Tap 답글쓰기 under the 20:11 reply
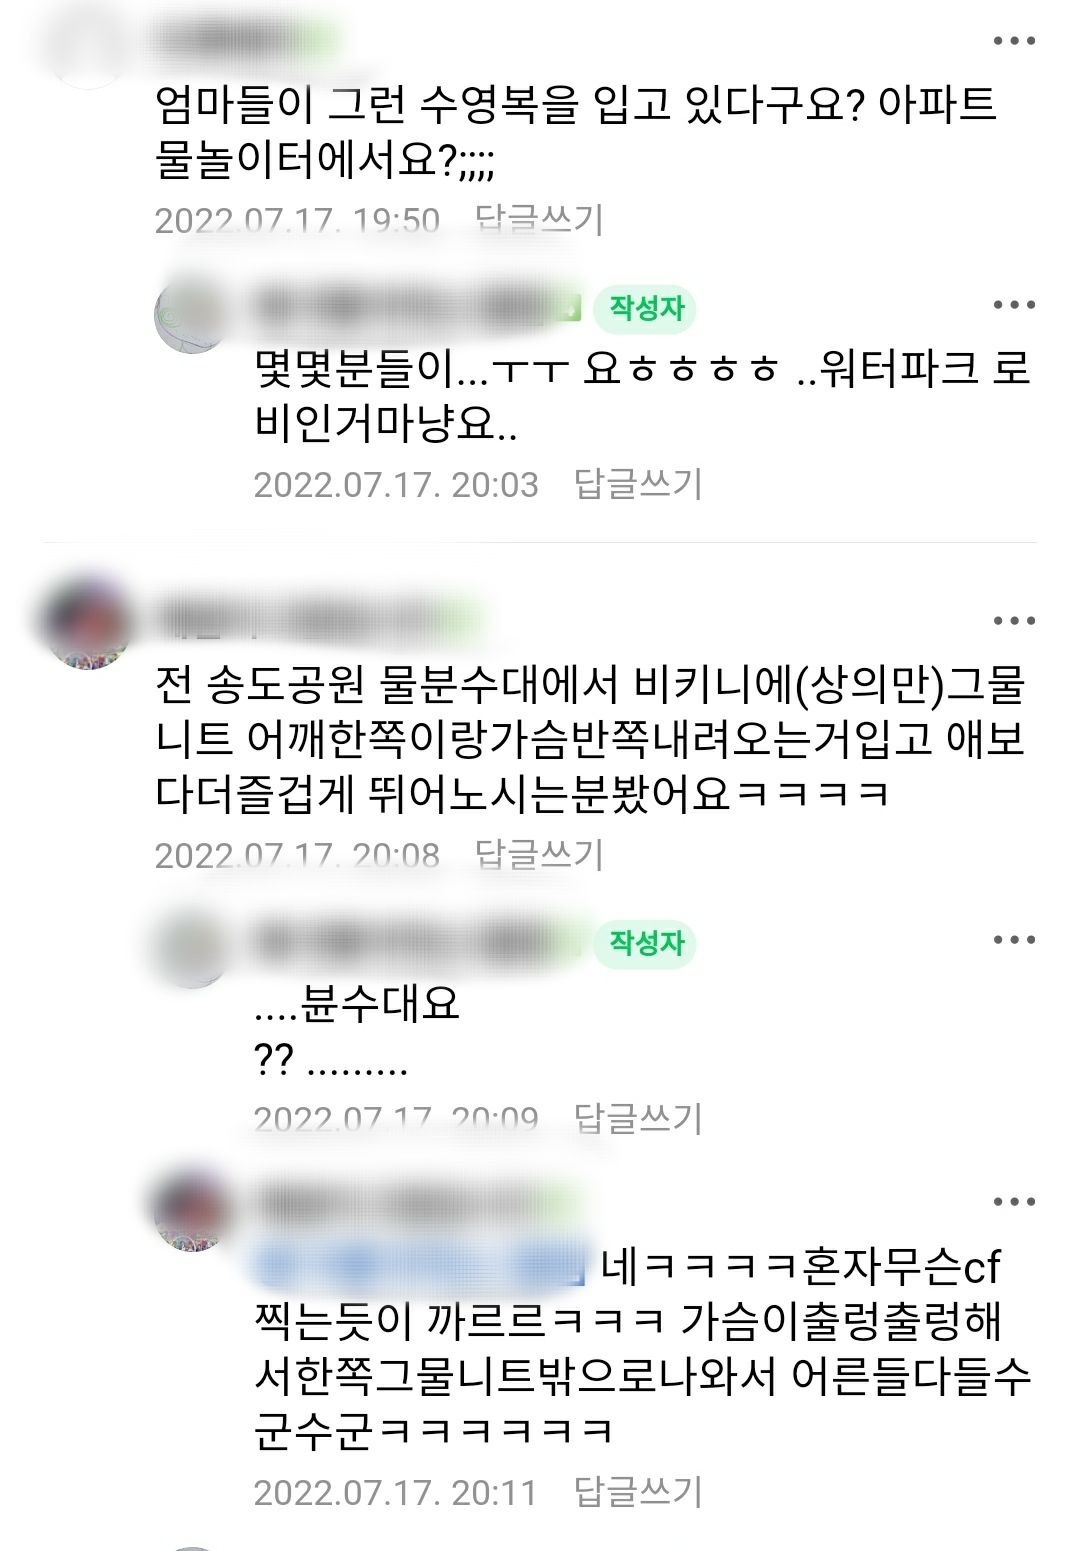The width and height of the screenshot is (1080, 1551). [638, 1492]
